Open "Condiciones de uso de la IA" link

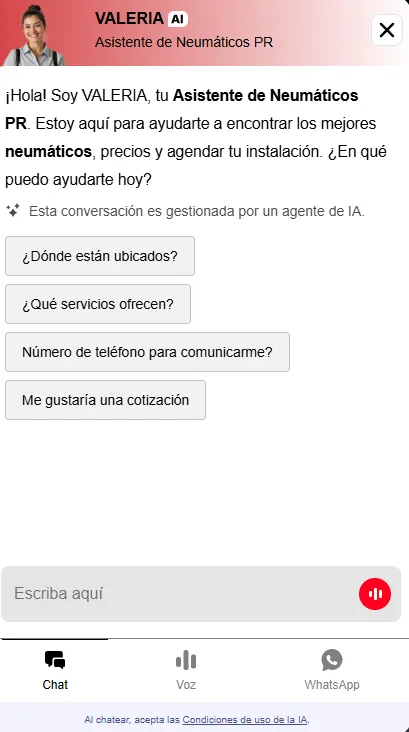click(x=245, y=719)
